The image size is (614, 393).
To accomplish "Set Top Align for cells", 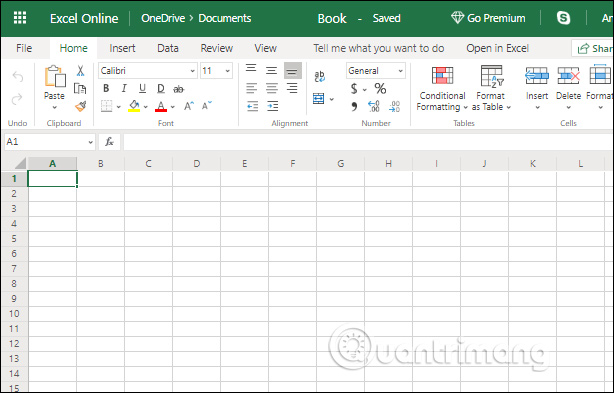I will [x=251, y=69].
